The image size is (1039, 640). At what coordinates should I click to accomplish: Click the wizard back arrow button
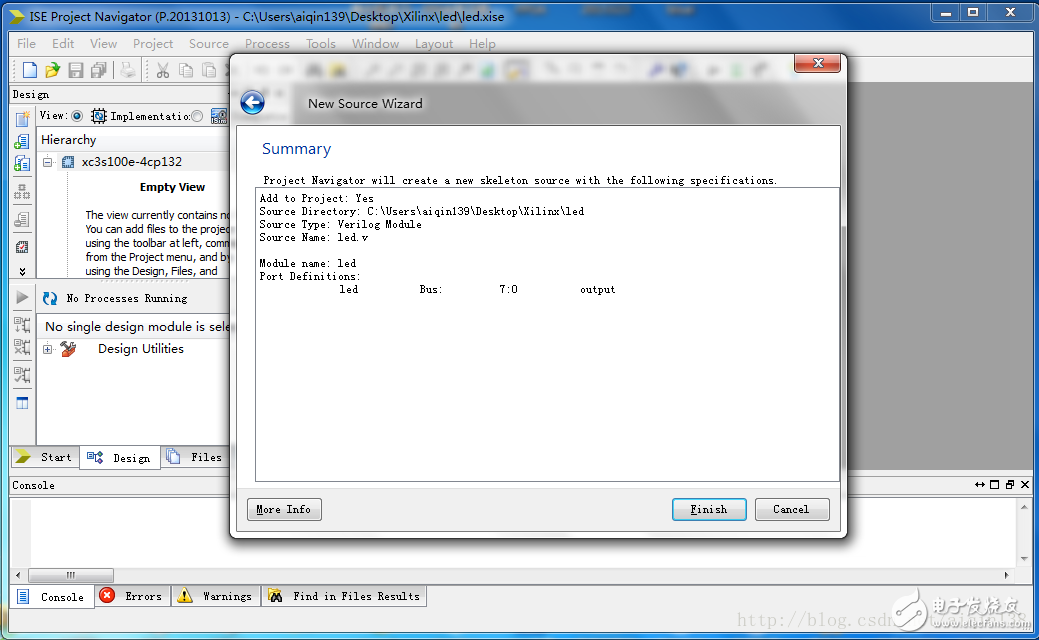[x=252, y=103]
